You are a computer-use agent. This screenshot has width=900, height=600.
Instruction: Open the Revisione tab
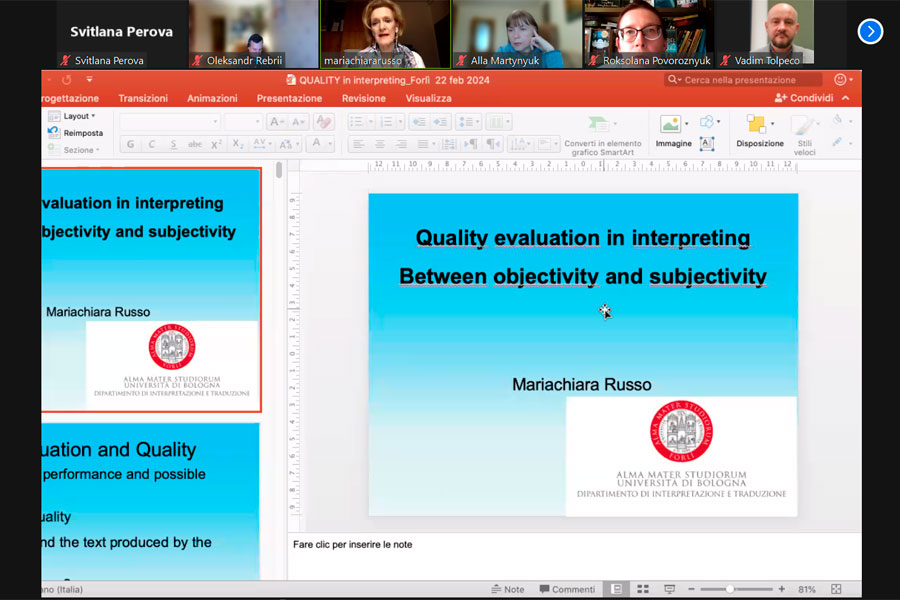tap(363, 99)
